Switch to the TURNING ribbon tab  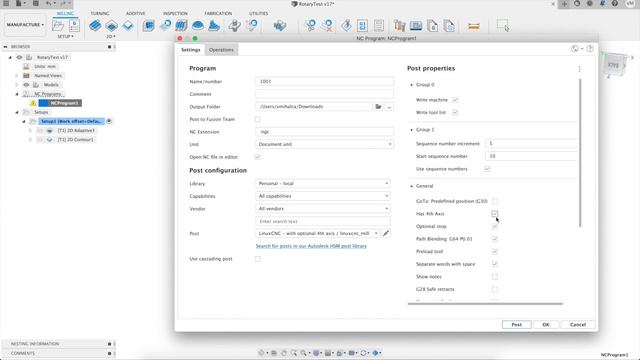(100, 13)
